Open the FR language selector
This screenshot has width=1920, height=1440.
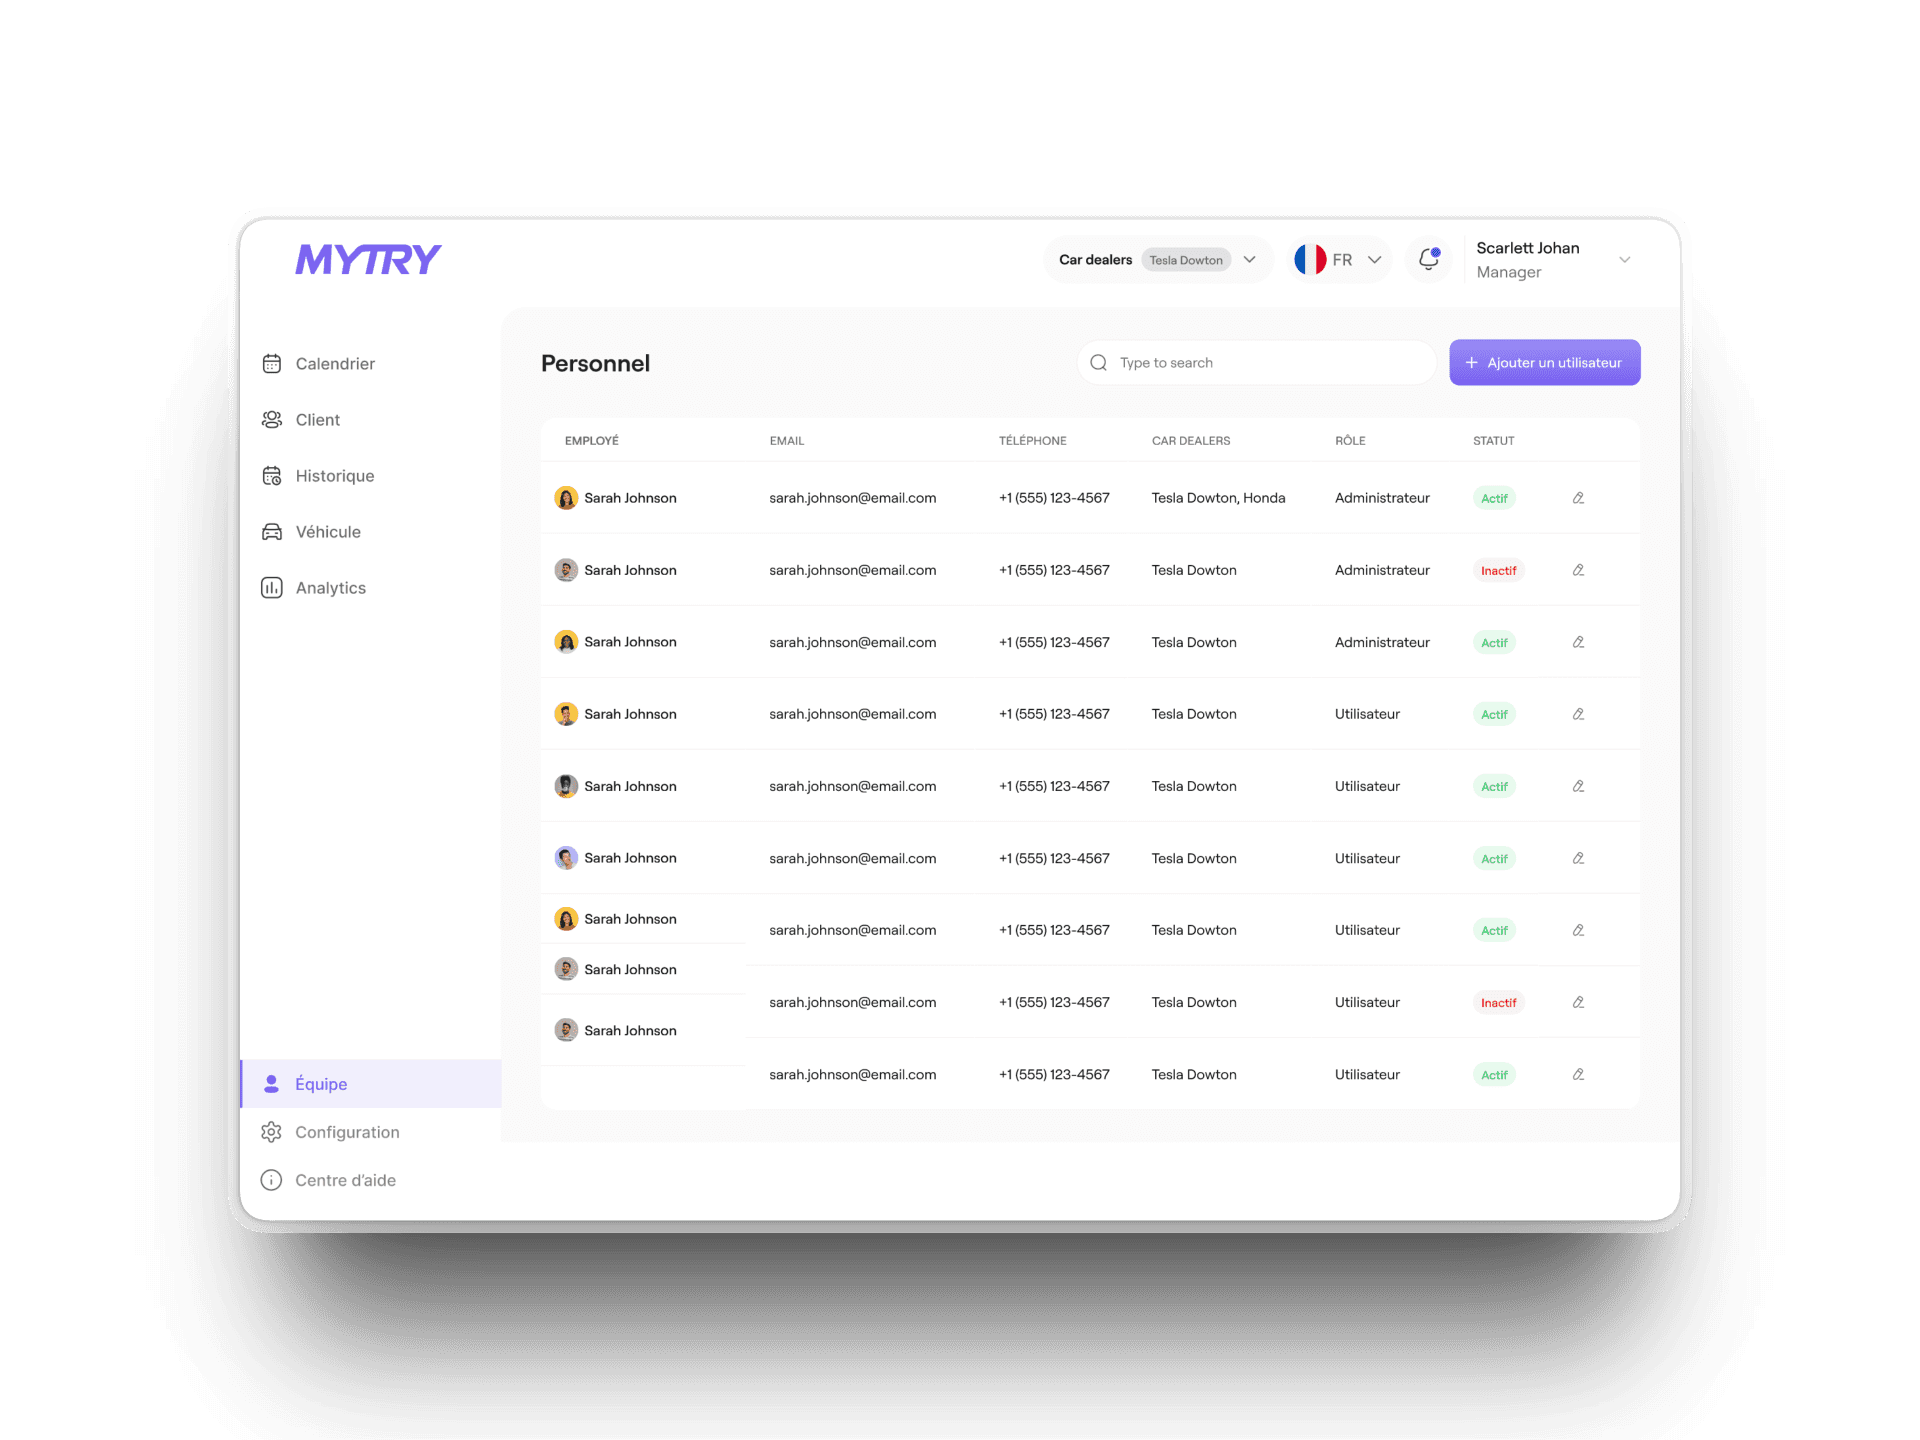click(1340, 260)
